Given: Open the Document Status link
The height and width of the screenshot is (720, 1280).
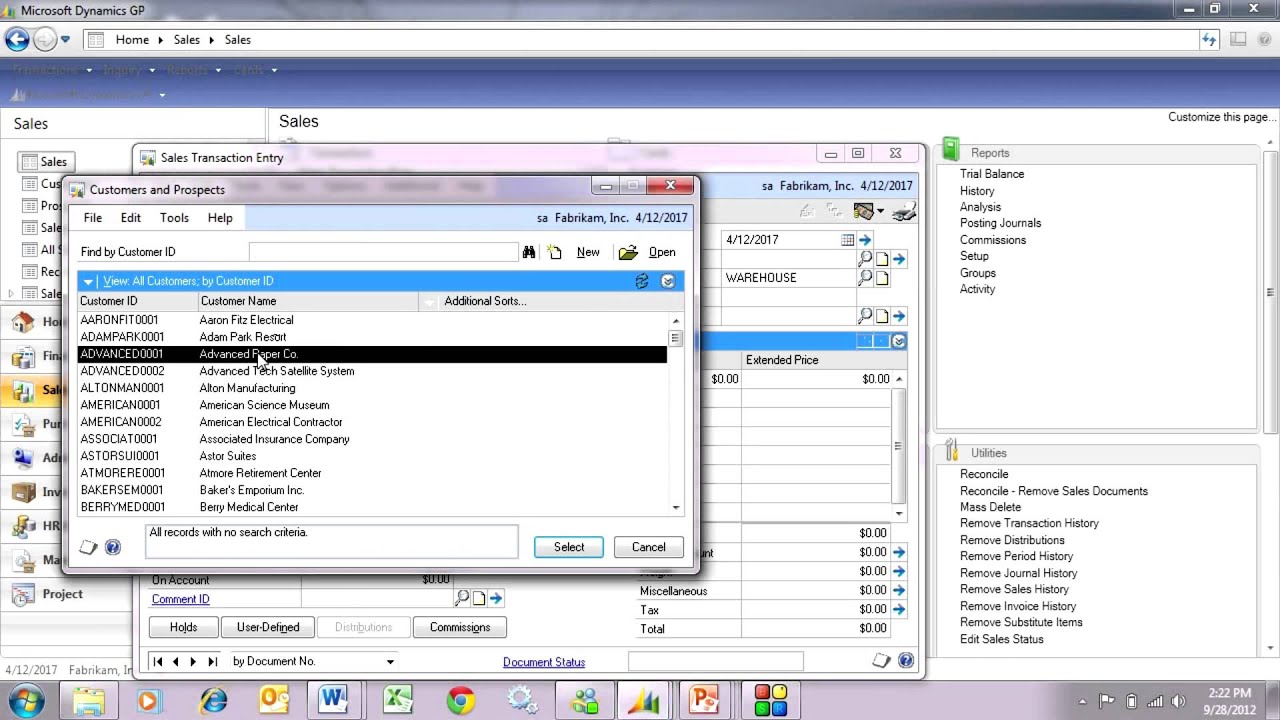Looking at the screenshot, I should pos(544,662).
